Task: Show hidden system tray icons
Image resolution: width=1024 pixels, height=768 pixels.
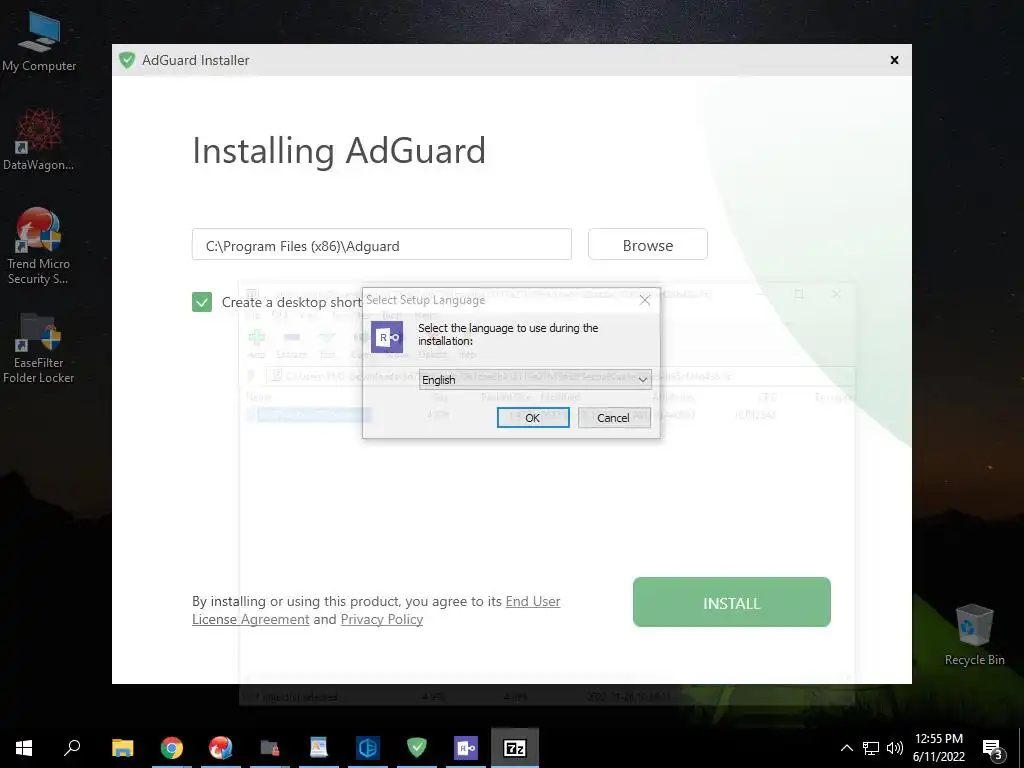Action: tap(846, 748)
